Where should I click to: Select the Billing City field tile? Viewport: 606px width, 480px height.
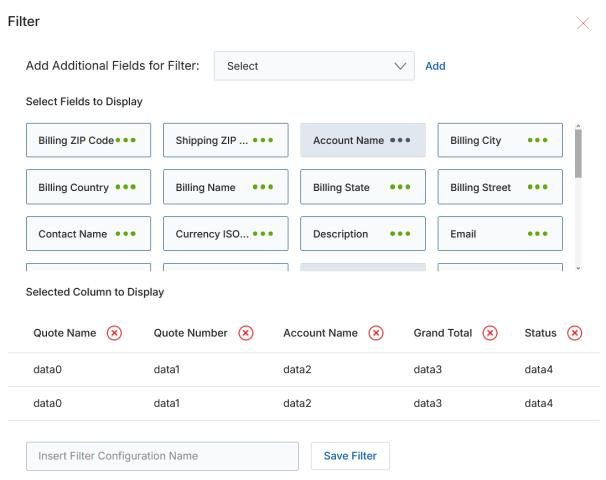click(500, 140)
